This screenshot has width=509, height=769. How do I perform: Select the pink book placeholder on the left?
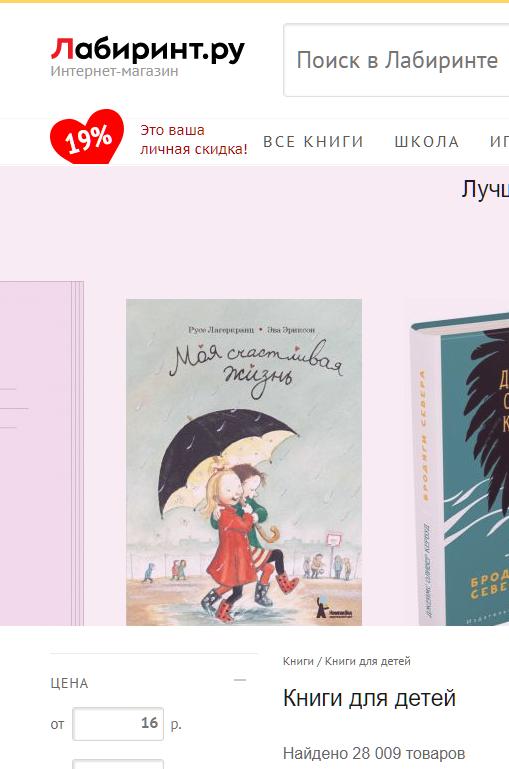42,453
